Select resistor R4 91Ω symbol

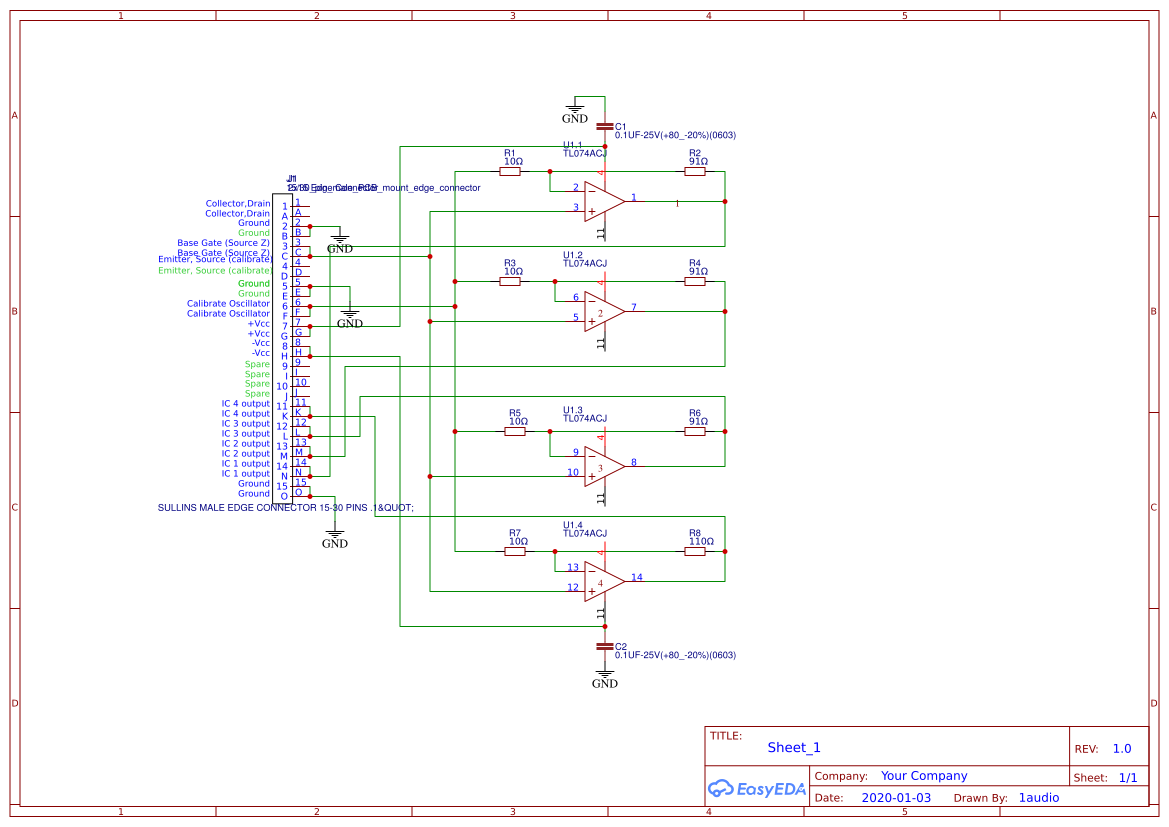[695, 281]
